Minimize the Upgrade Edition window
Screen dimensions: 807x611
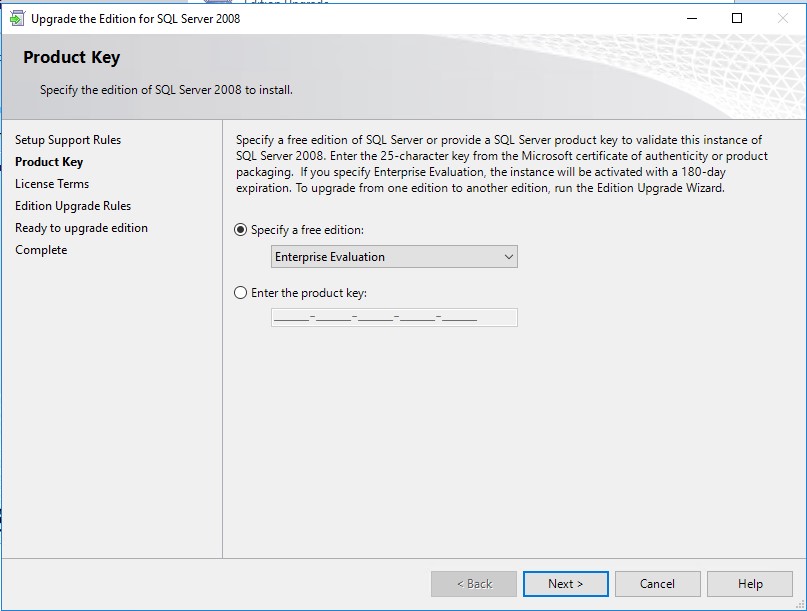(691, 18)
